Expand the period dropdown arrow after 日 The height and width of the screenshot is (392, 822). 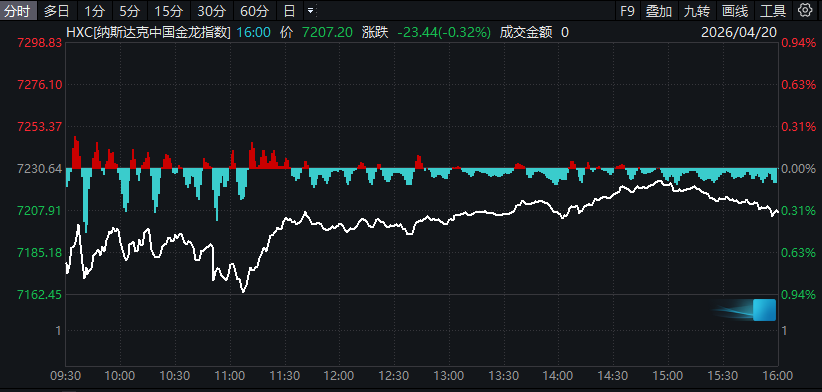point(310,10)
